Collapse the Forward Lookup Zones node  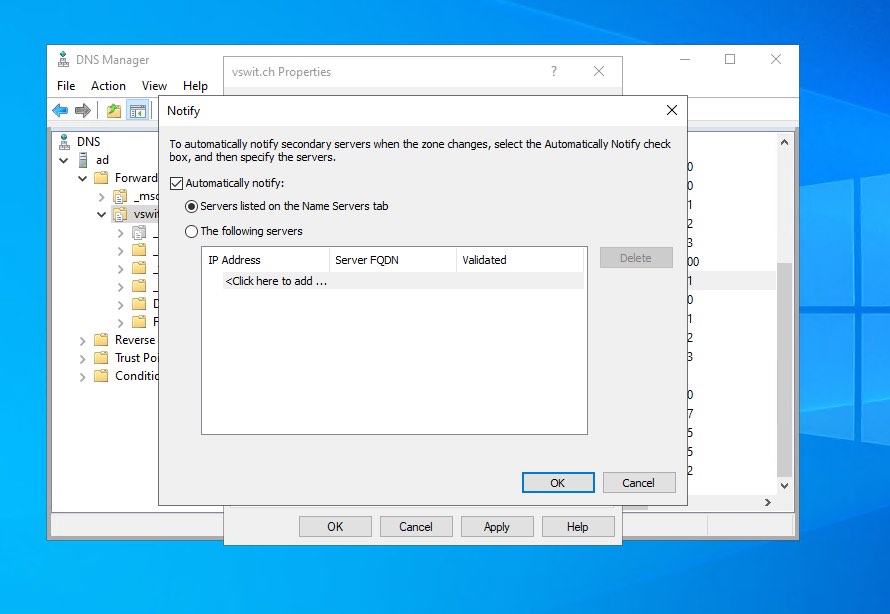(x=83, y=178)
